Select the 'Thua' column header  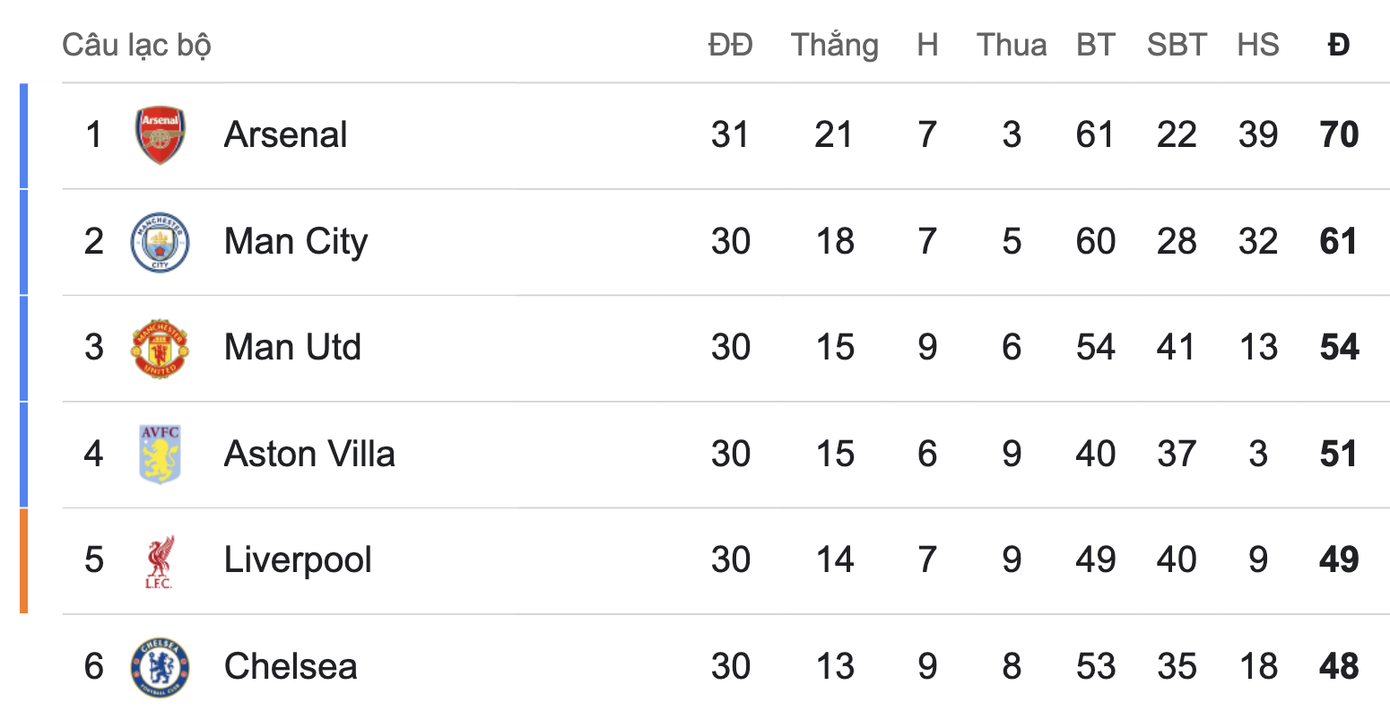click(x=1012, y=45)
